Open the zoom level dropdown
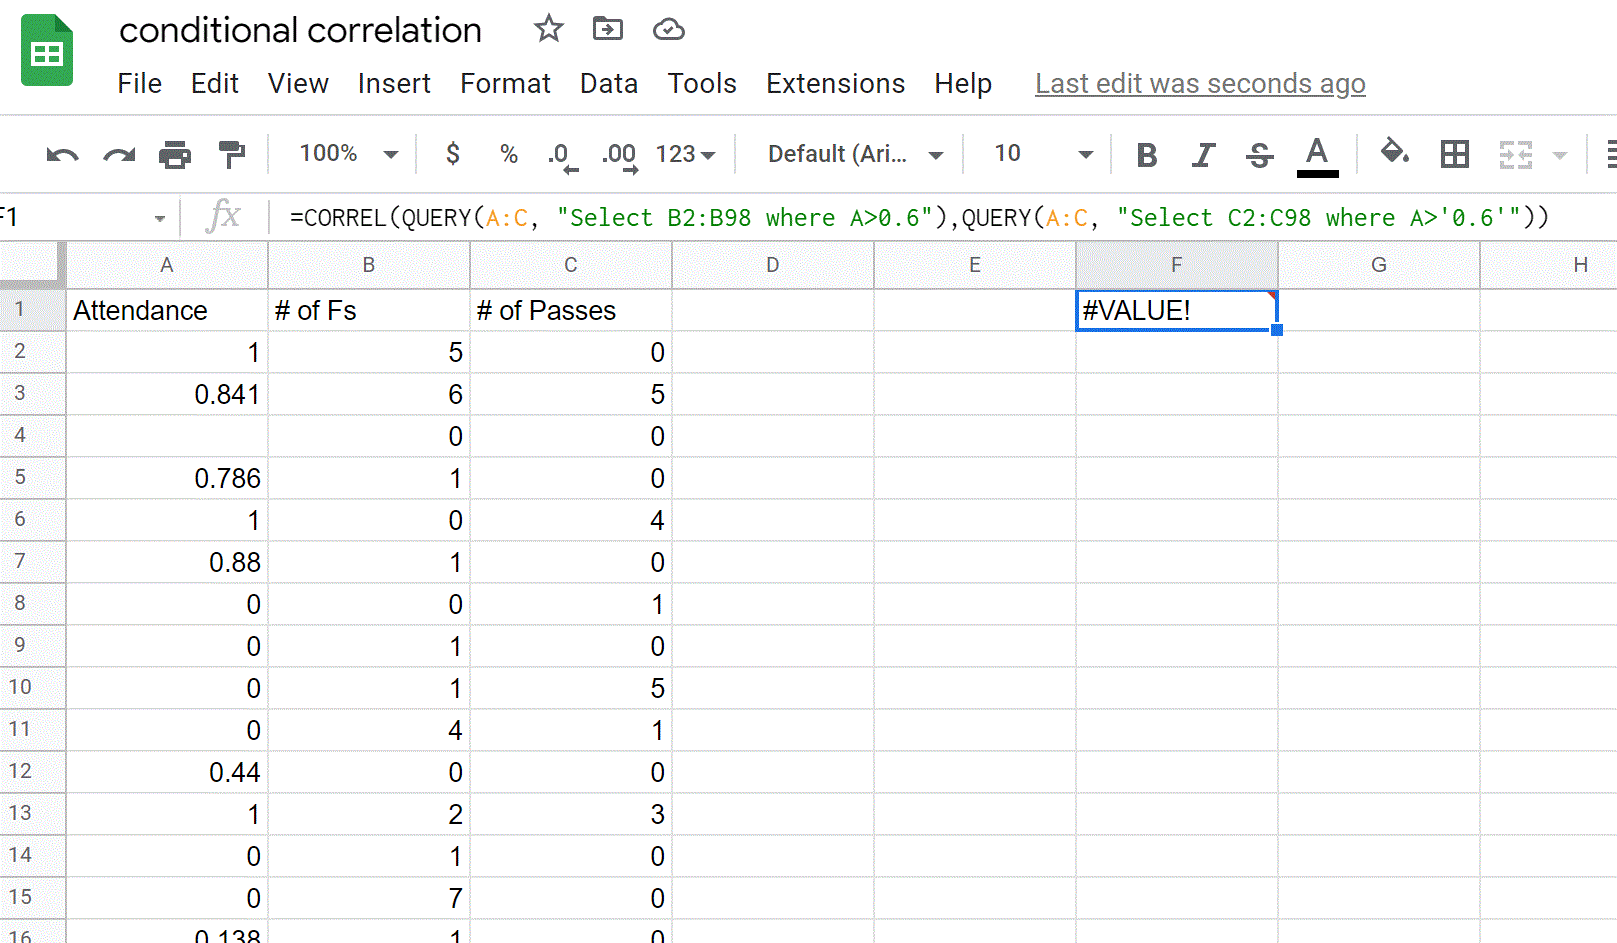Image resolution: width=1617 pixels, height=943 pixels. pos(343,154)
